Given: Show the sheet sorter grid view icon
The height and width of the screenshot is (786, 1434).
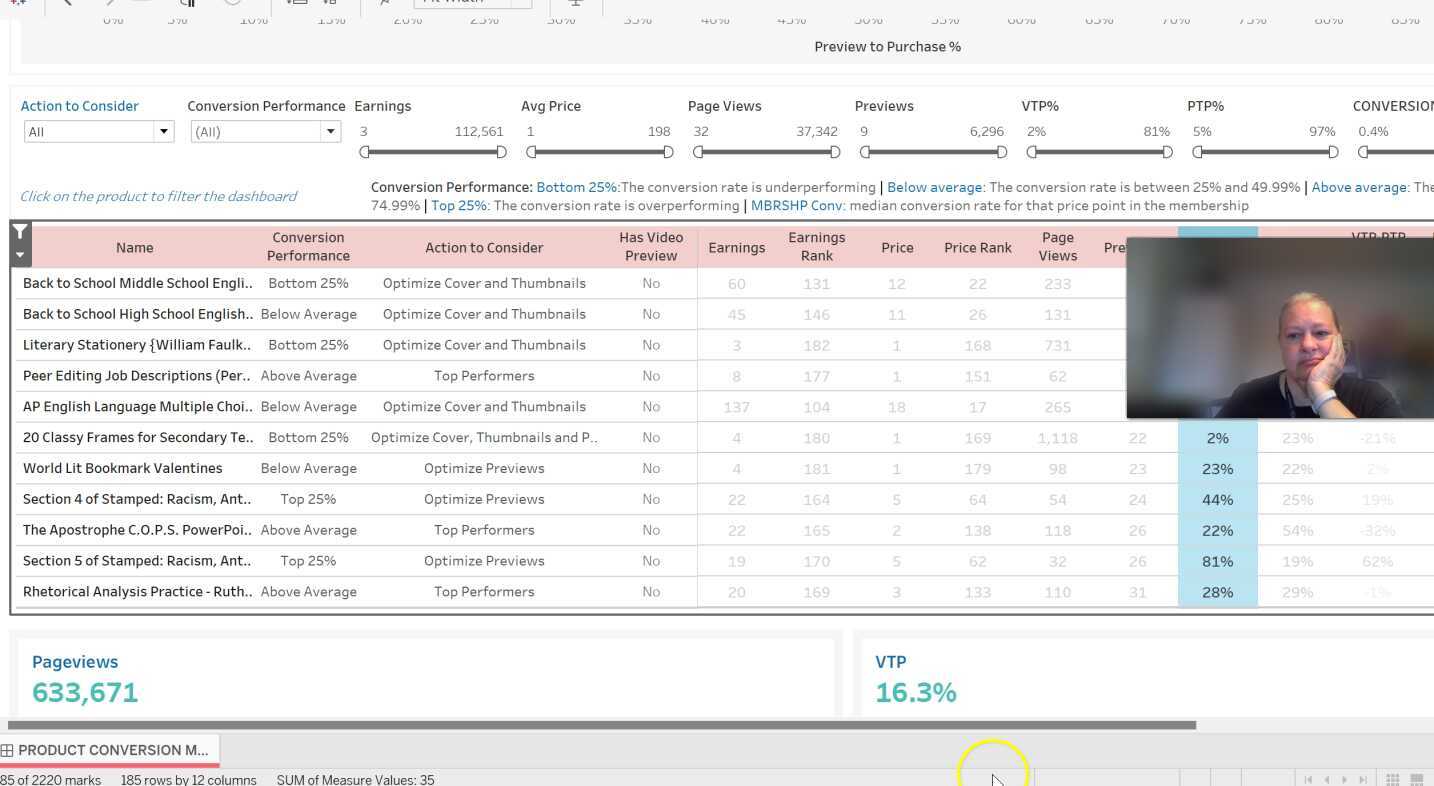Looking at the screenshot, I should pyautogui.click(x=1393, y=779).
